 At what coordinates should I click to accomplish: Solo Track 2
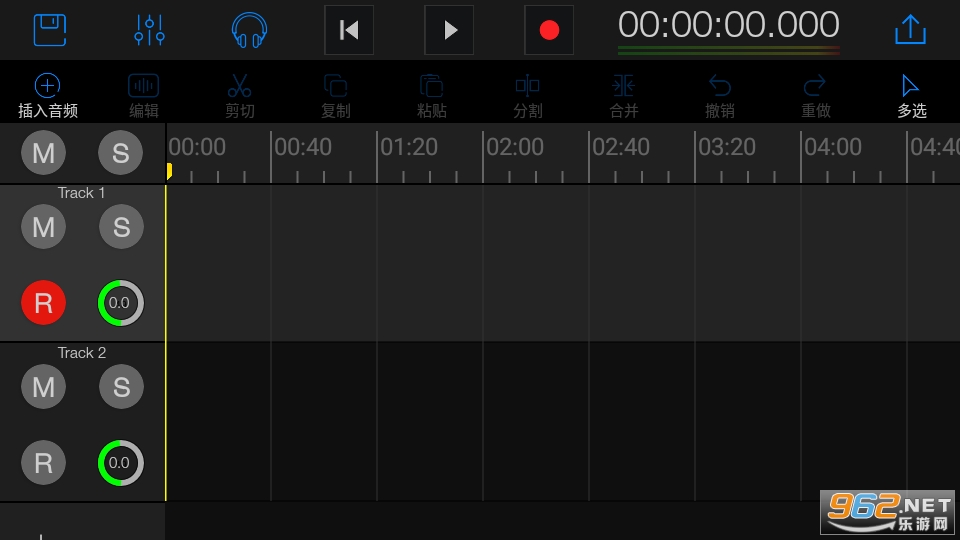(121, 387)
